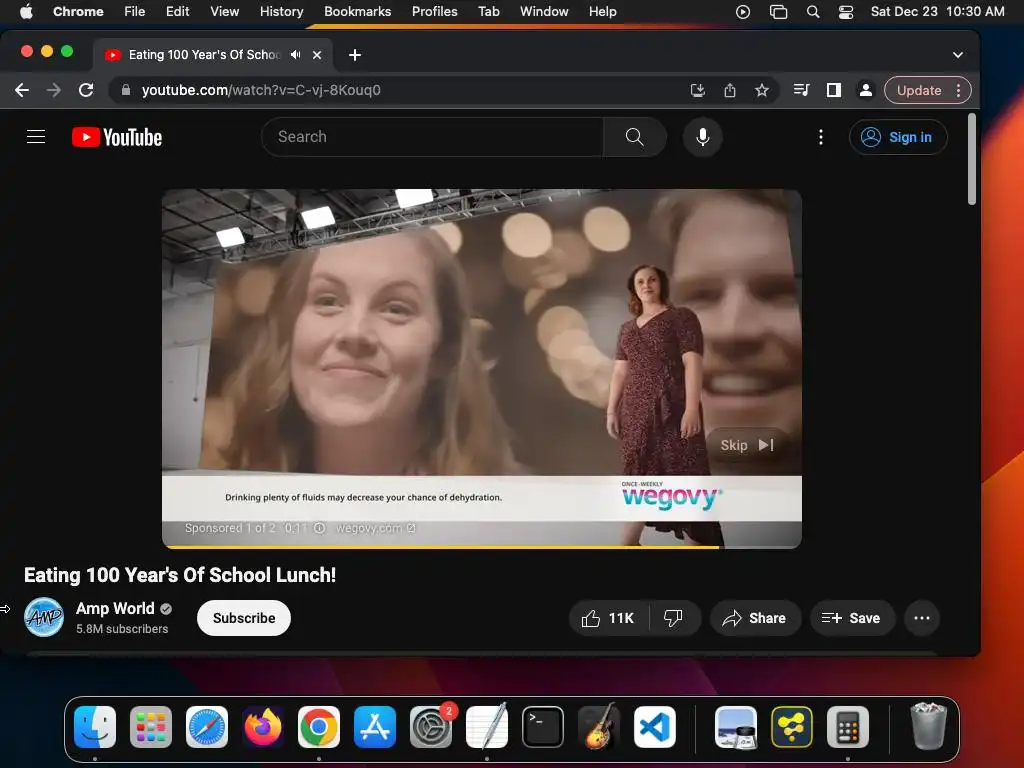Image resolution: width=1024 pixels, height=768 pixels.
Task: Open Chrome three-dot menu
Action: (x=958, y=90)
